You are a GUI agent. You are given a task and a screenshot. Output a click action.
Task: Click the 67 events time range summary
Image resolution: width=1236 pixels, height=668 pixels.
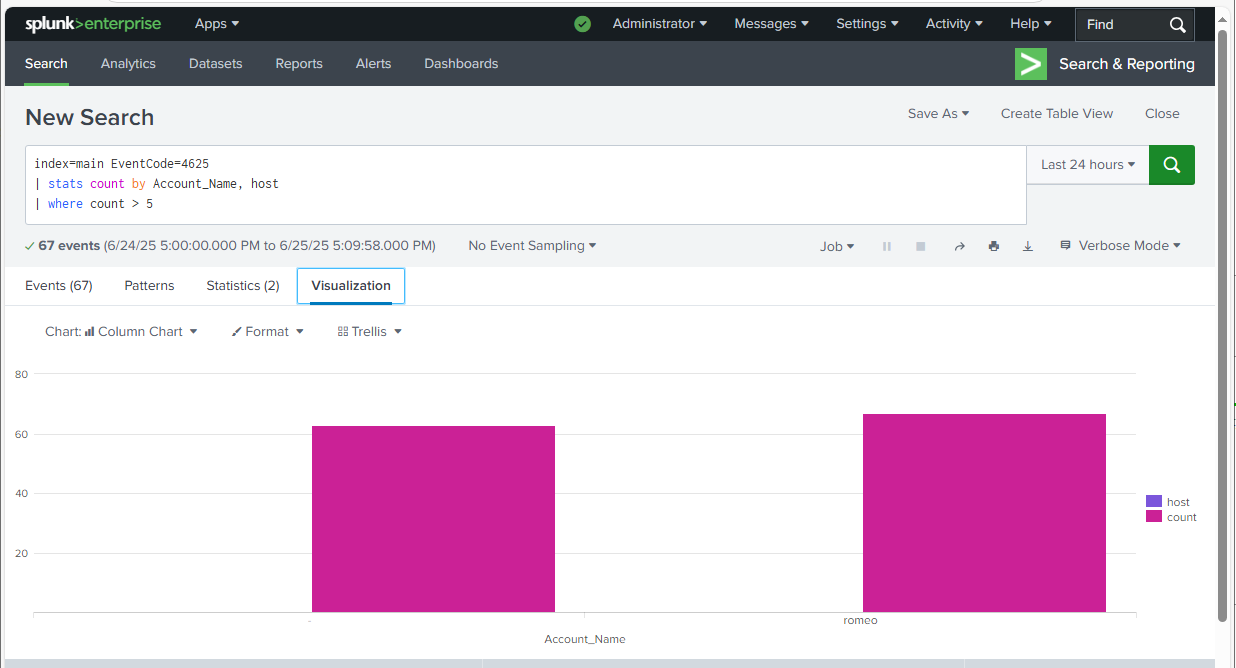pos(230,246)
